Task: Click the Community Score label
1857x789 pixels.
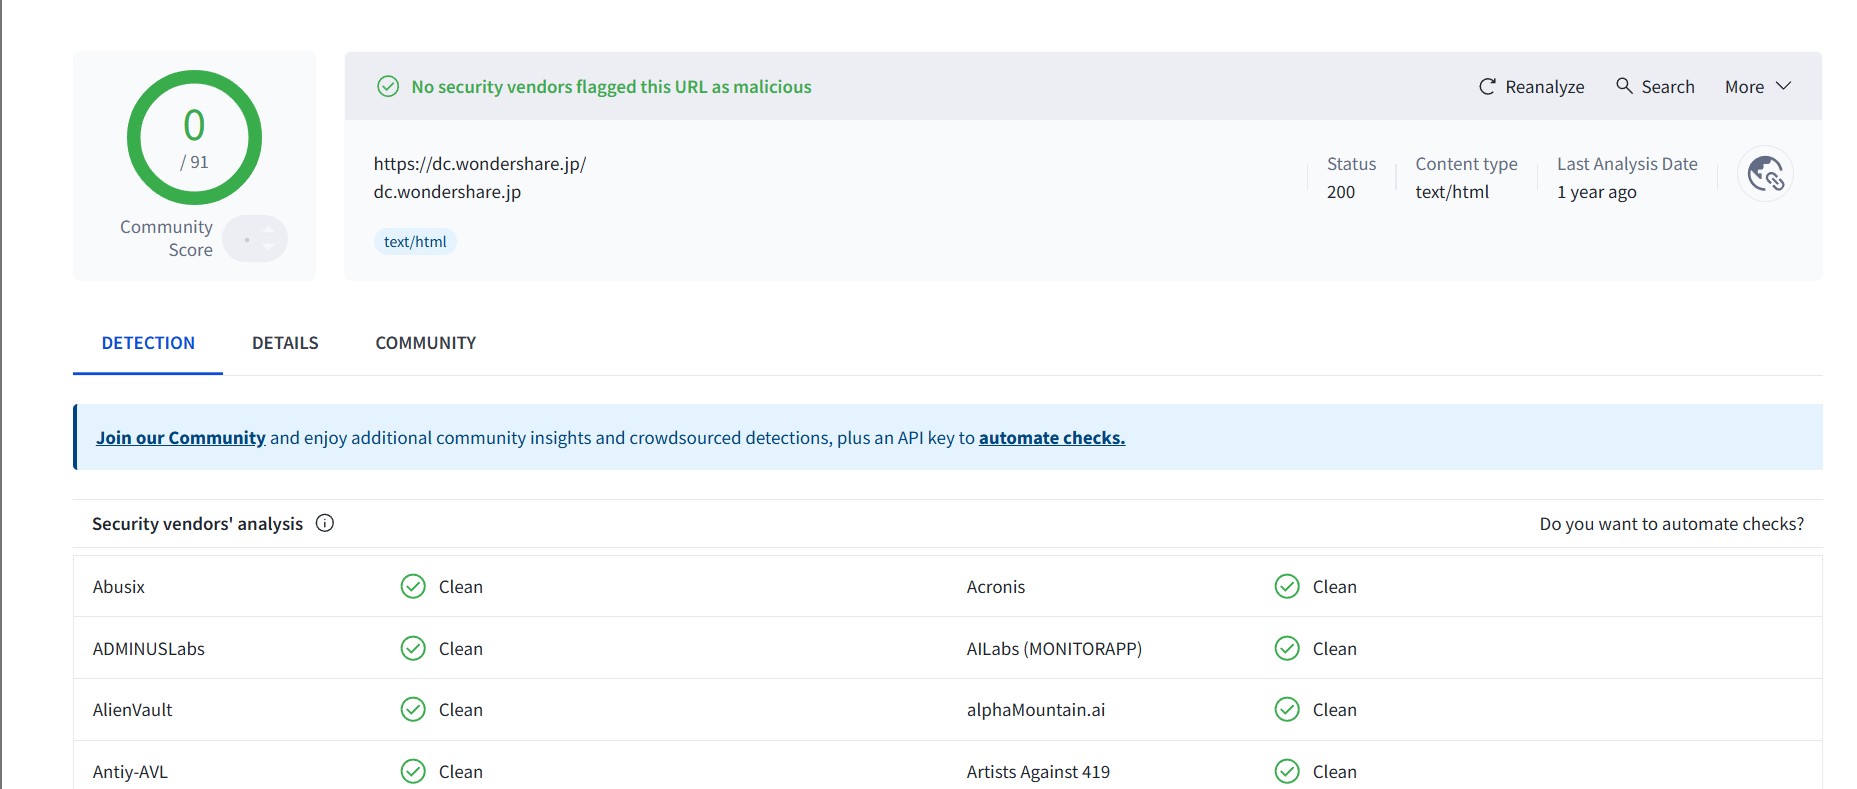Action: [x=166, y=239]
